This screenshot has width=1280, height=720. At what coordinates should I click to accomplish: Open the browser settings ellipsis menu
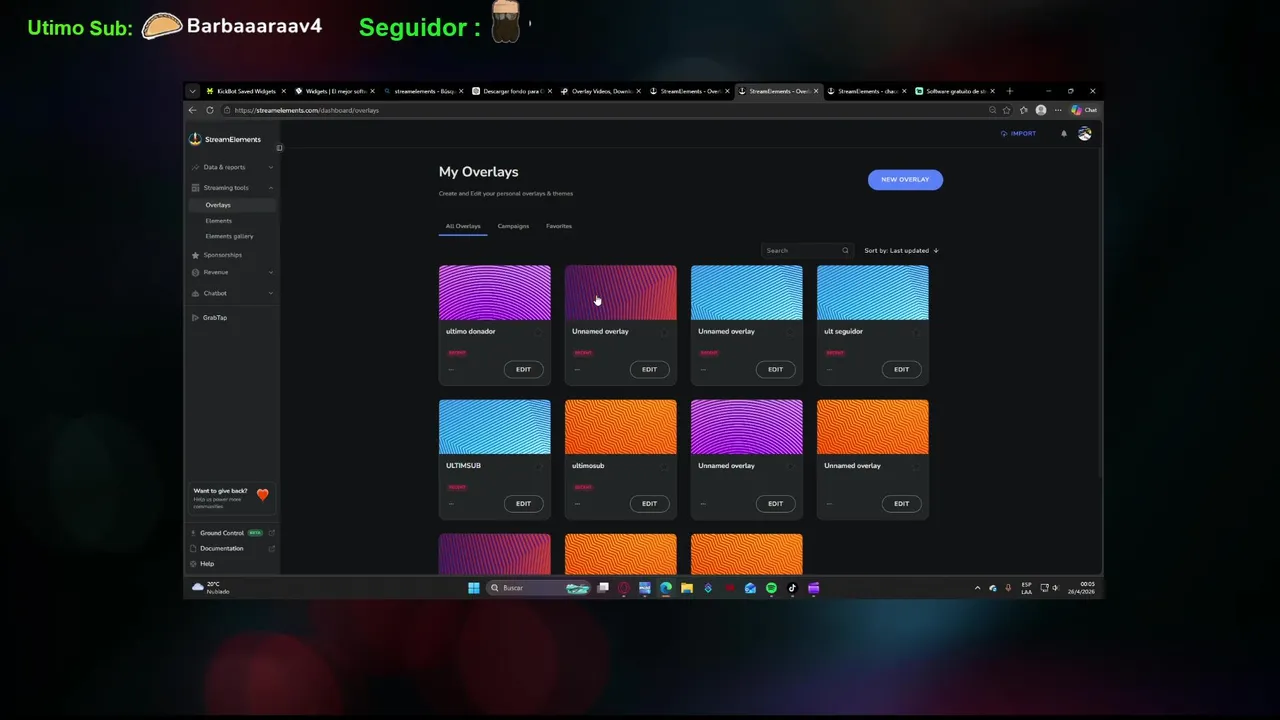pos(1058,110)
